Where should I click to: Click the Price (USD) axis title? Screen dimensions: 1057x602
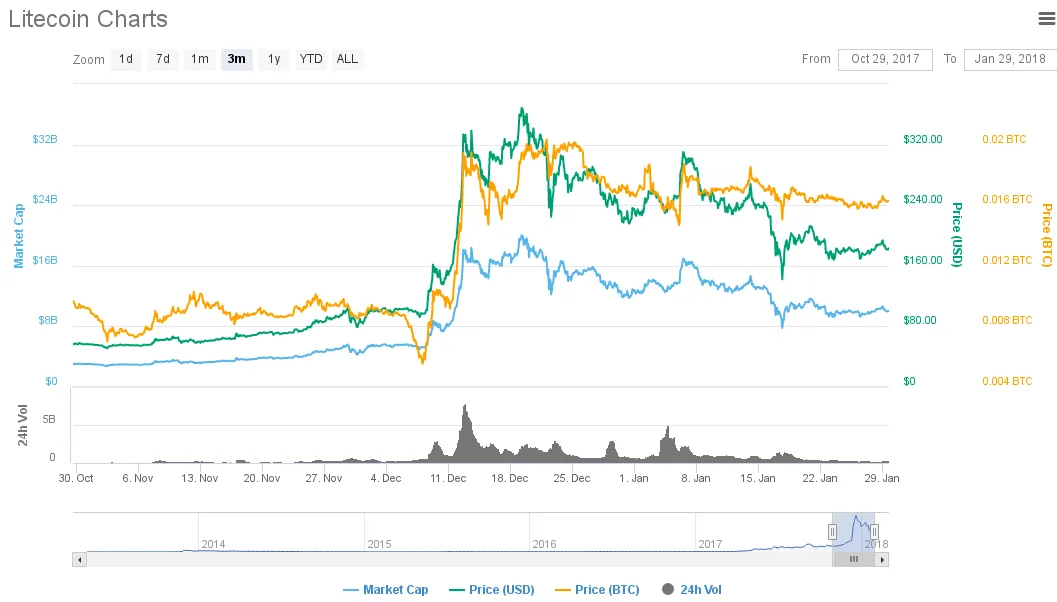[957, 234]
